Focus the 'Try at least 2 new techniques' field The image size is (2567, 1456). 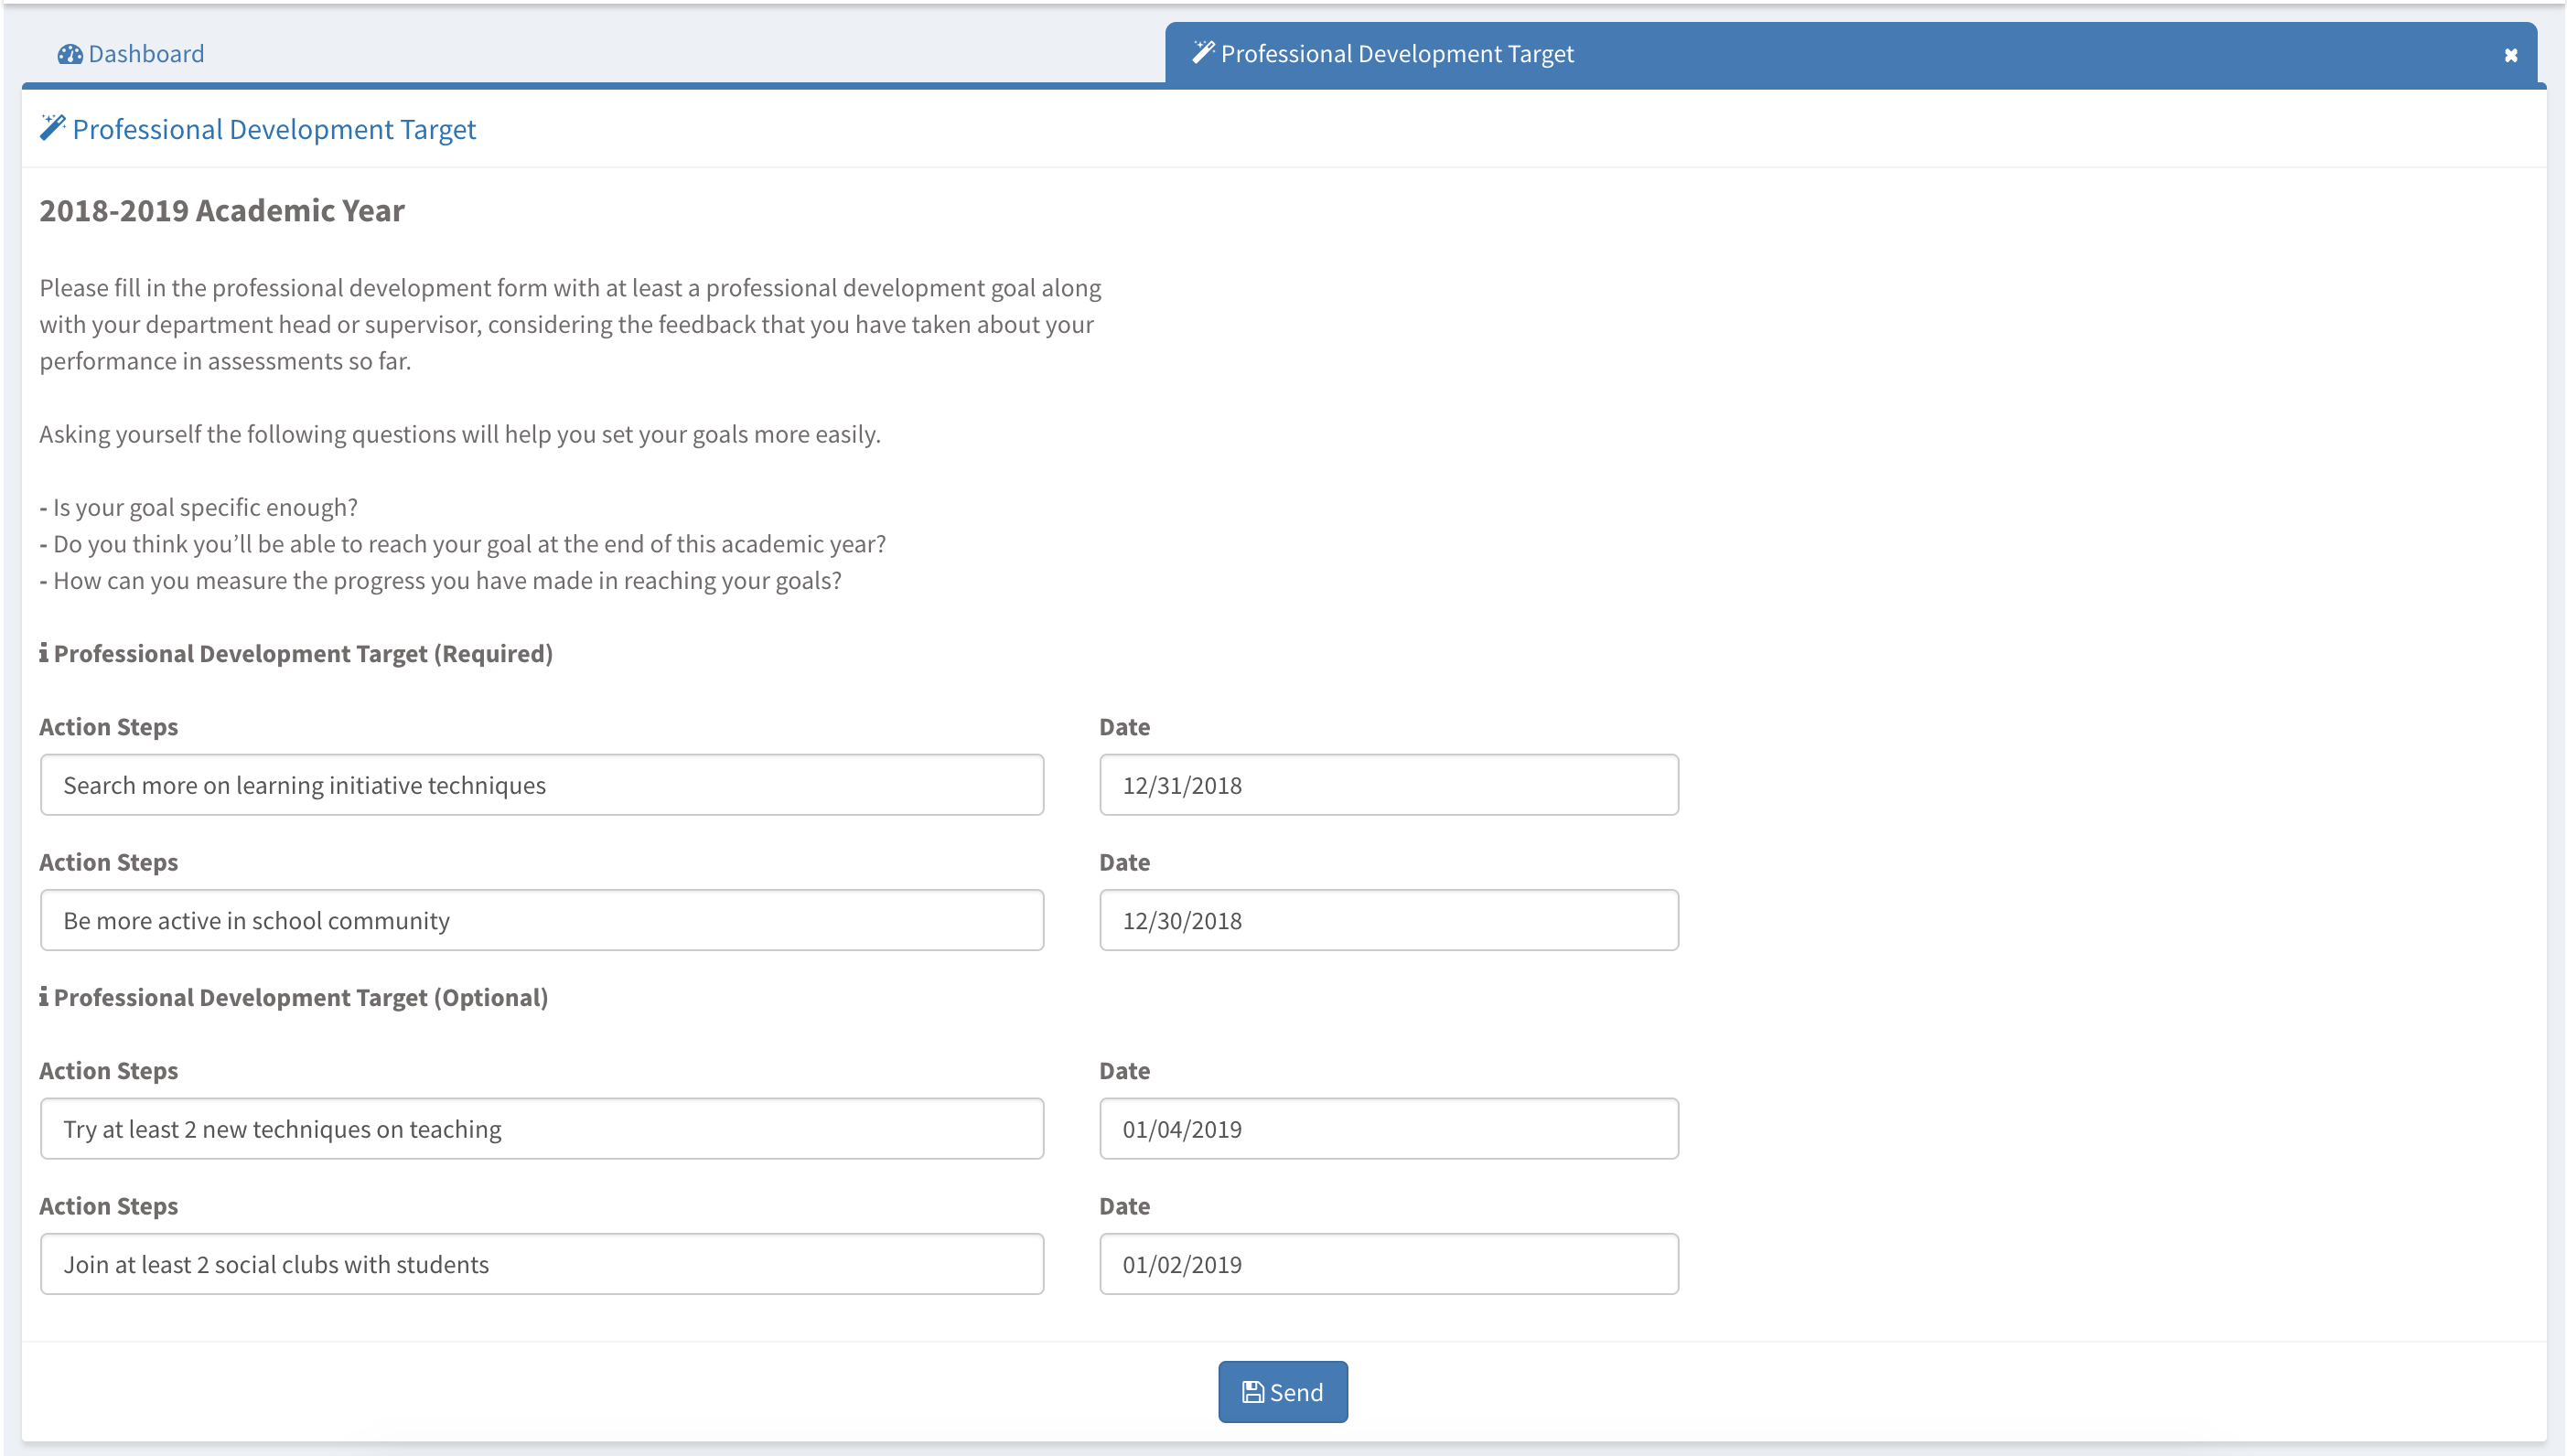coord(541,1129)
